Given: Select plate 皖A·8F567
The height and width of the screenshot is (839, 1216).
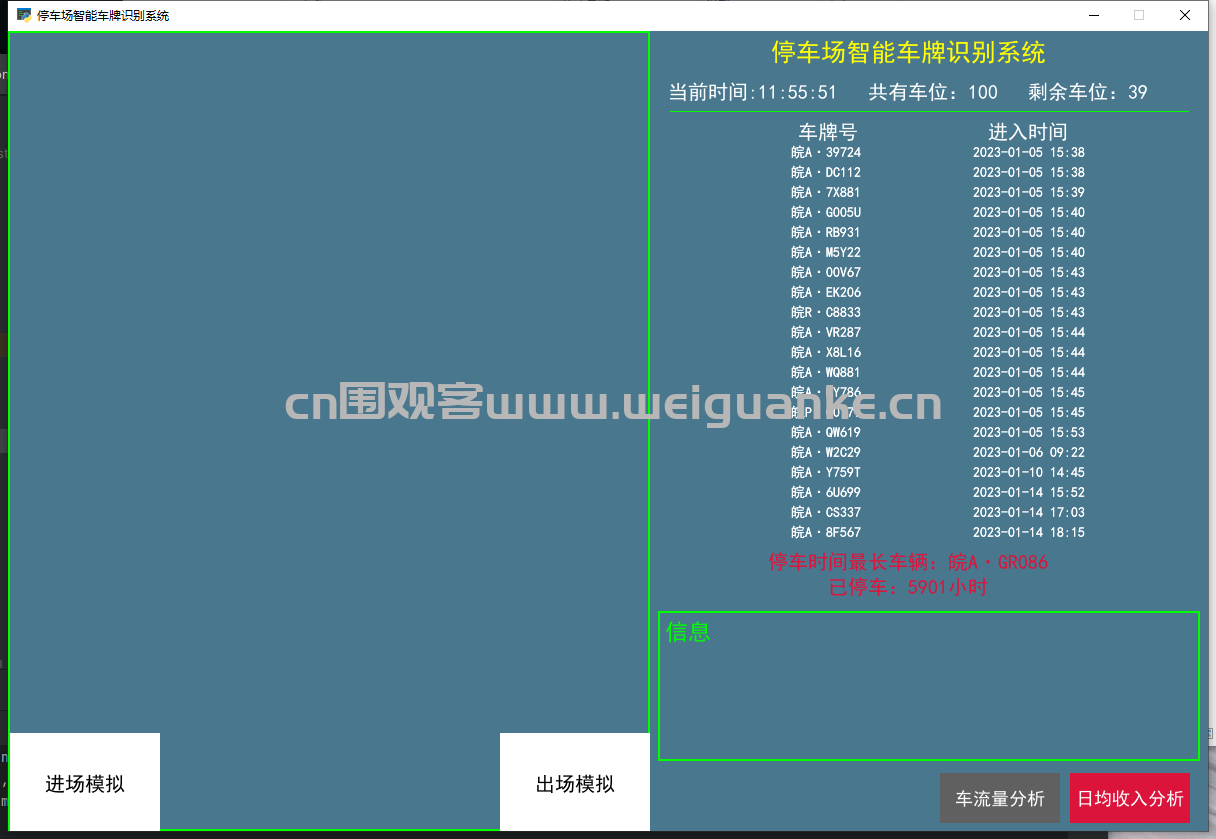Looking at the screenshot, I should coord(826,533).
